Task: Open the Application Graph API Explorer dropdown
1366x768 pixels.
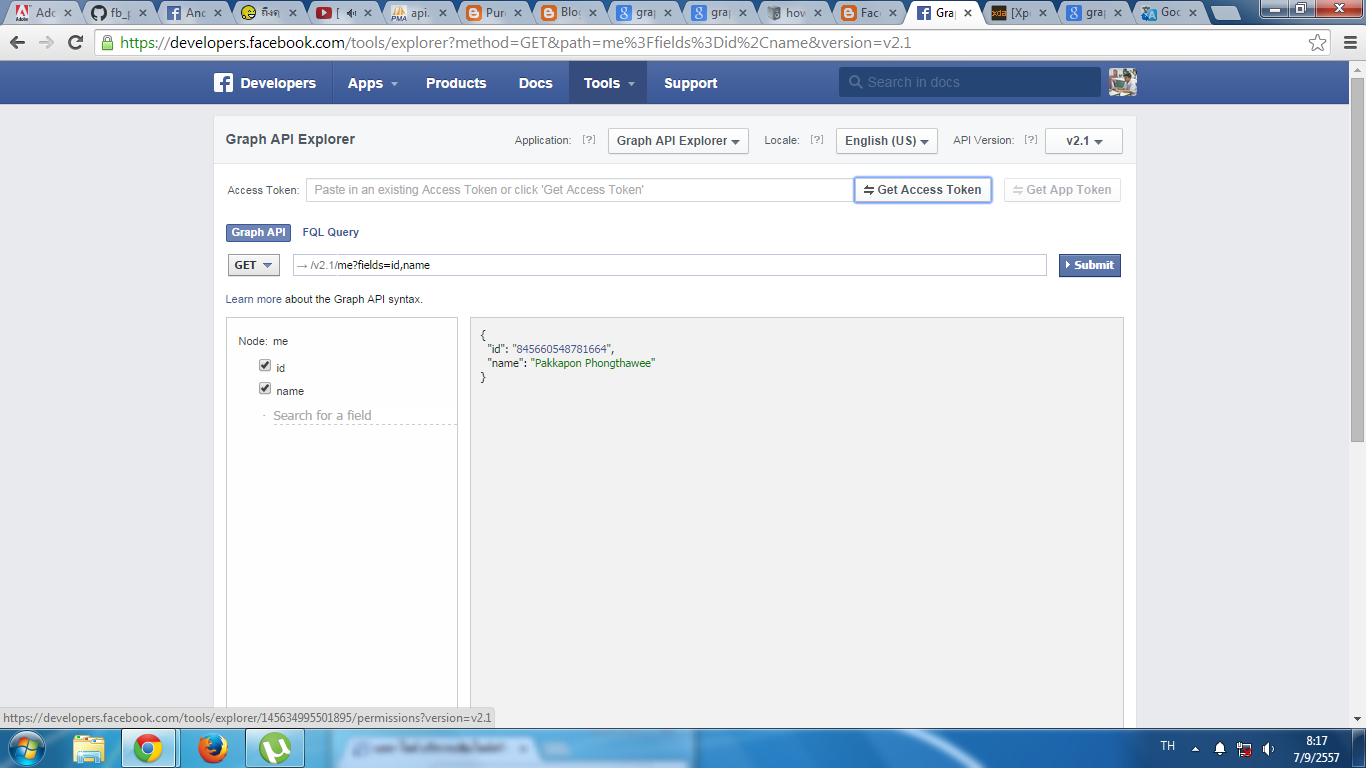Action: point(678,141)
